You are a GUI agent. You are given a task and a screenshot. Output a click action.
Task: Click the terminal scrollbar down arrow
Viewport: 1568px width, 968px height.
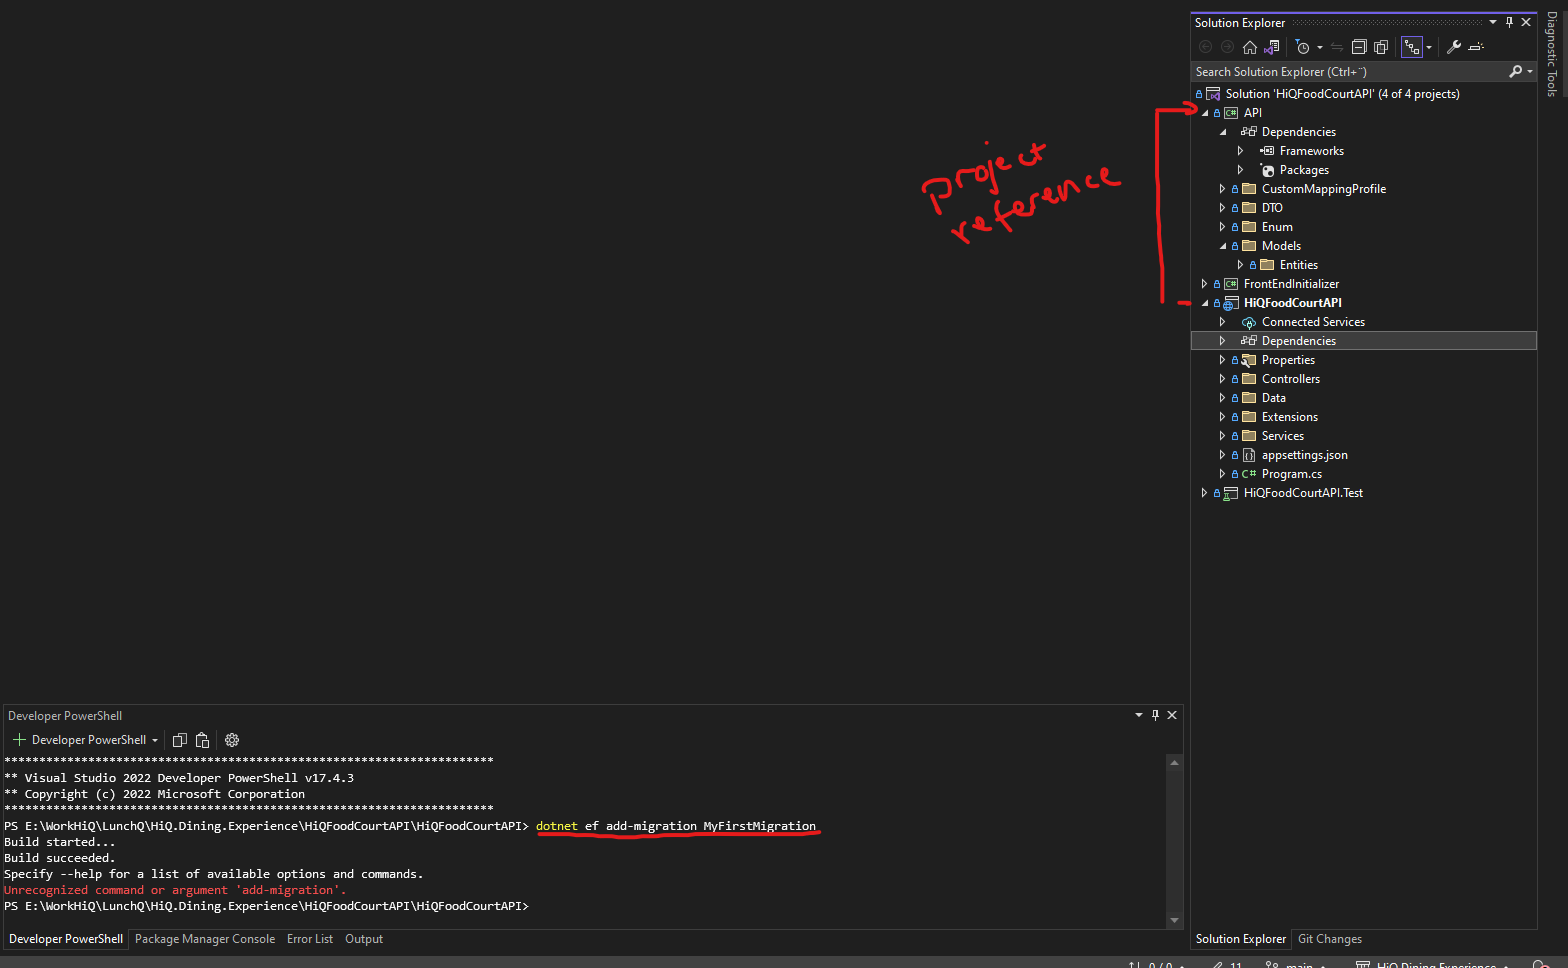pos(1175,920)
